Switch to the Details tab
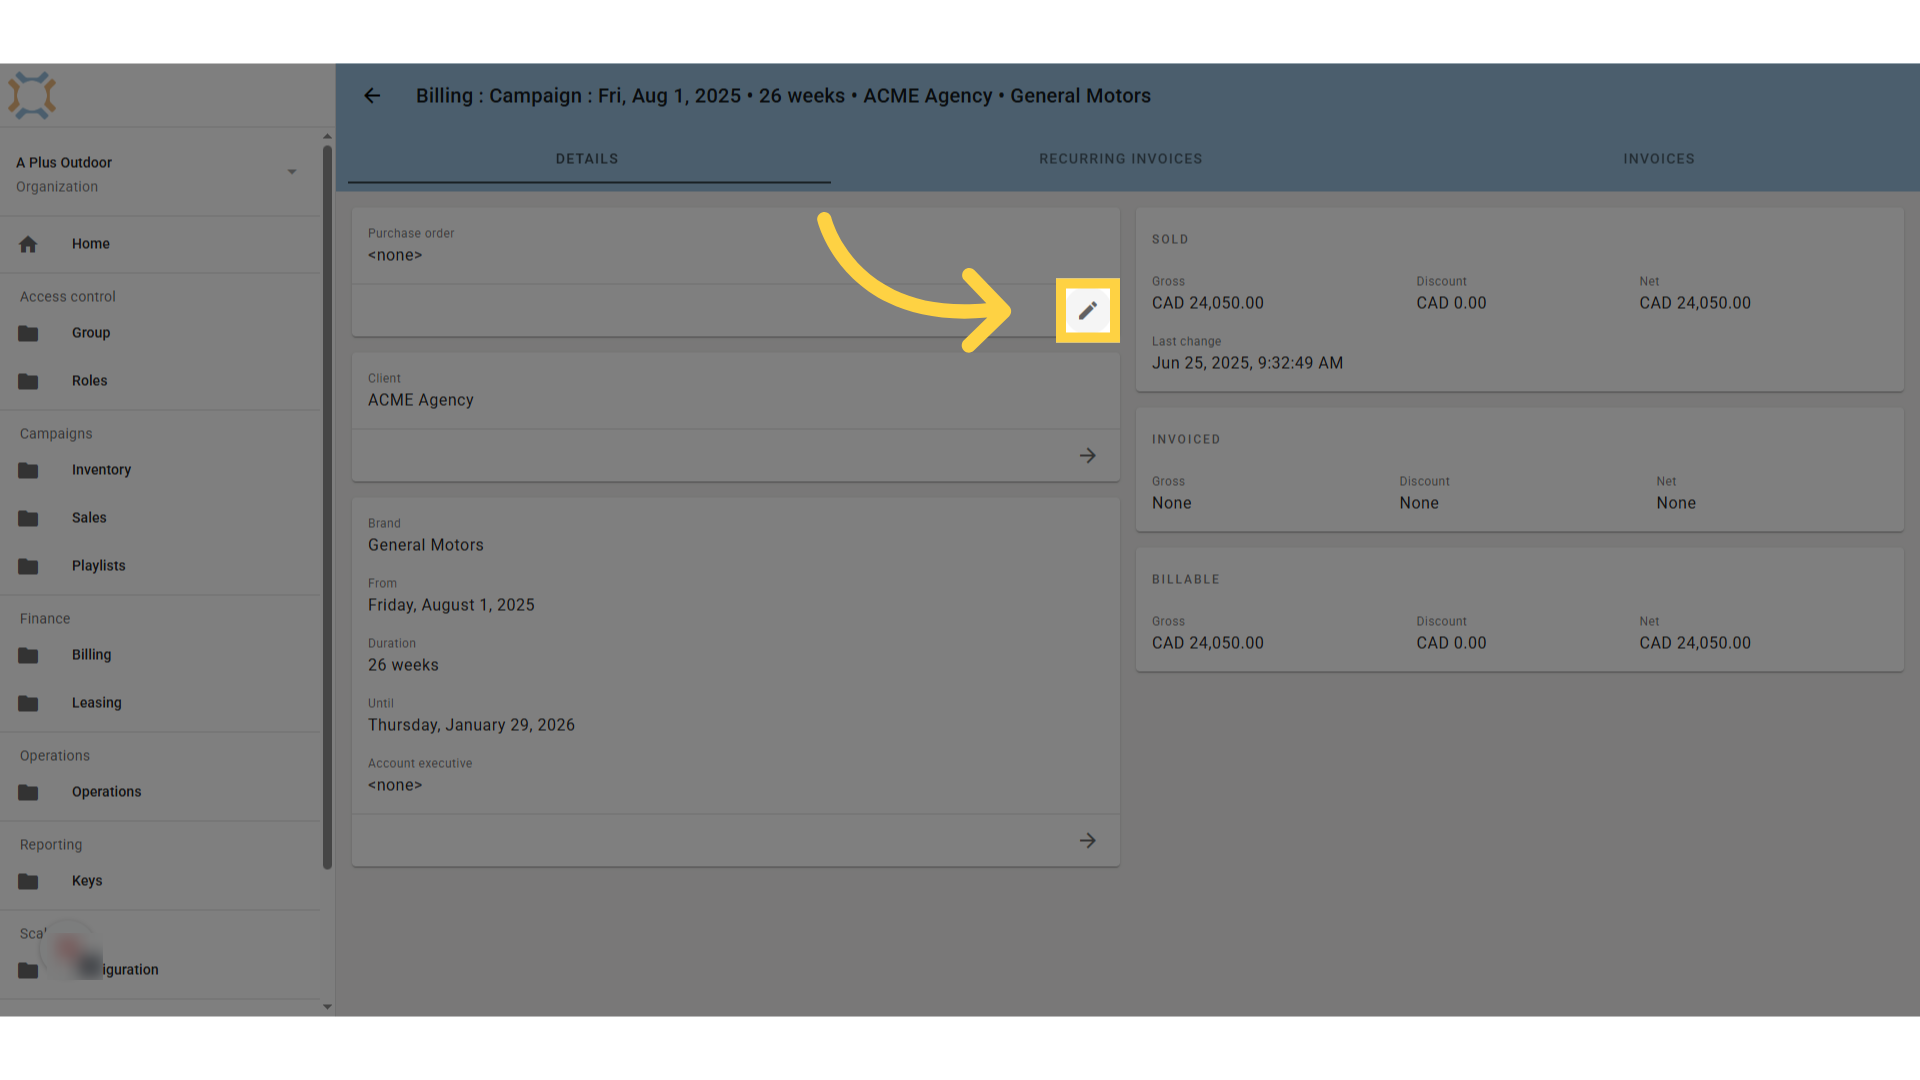Screen dimensions: 1920x1080 click(x=588, y=159)
